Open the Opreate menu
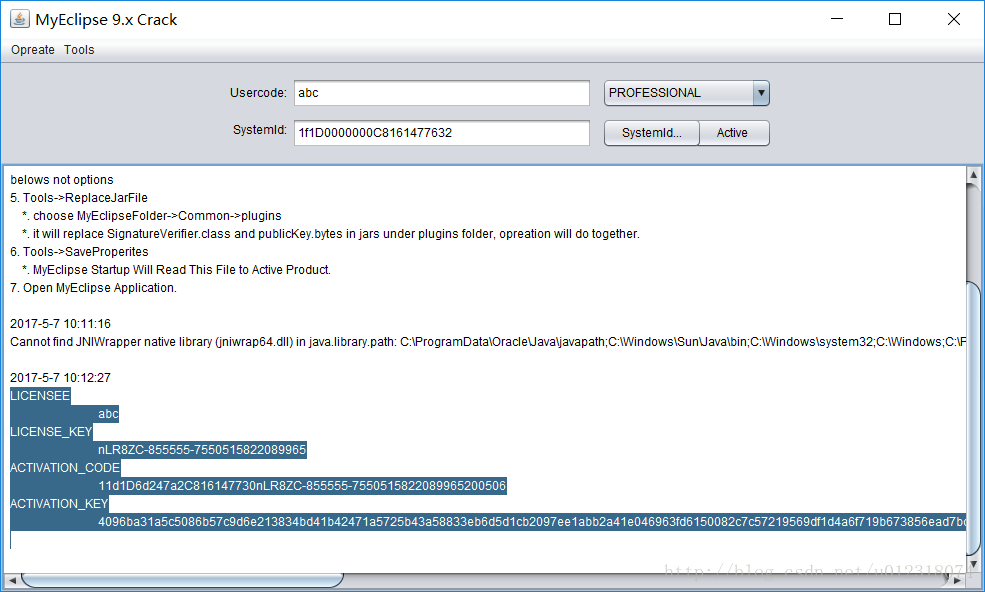Image resolution: width=985 pixels, height=592 pixels. (33, 50)
